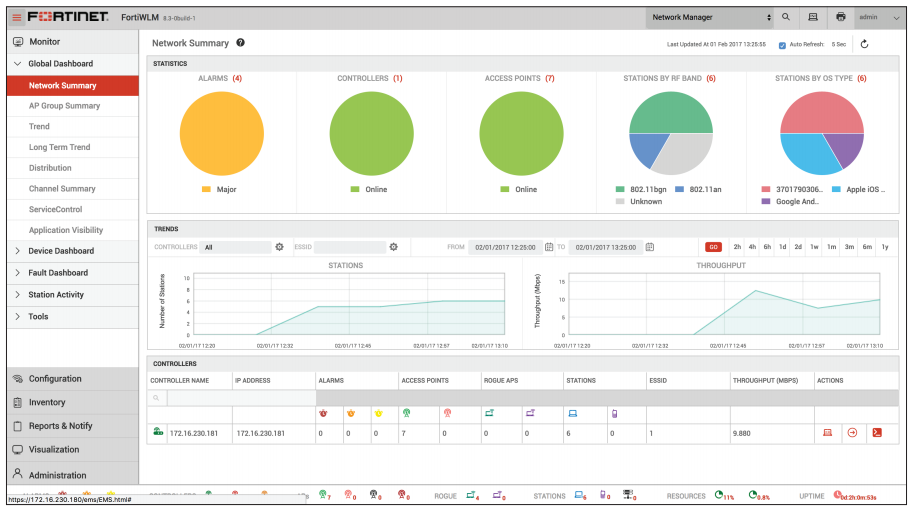Click the refresh icon near Auto Refresh

pos(864,44)
